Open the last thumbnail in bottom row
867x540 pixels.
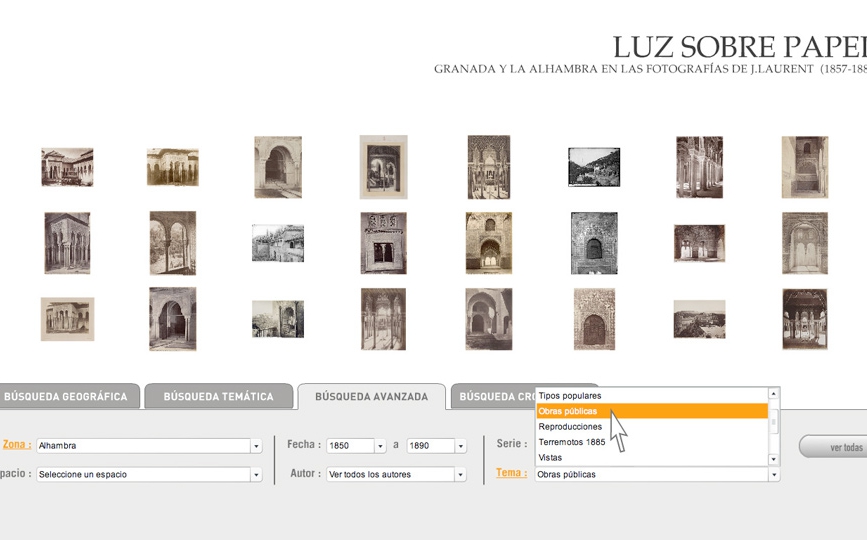804,319
